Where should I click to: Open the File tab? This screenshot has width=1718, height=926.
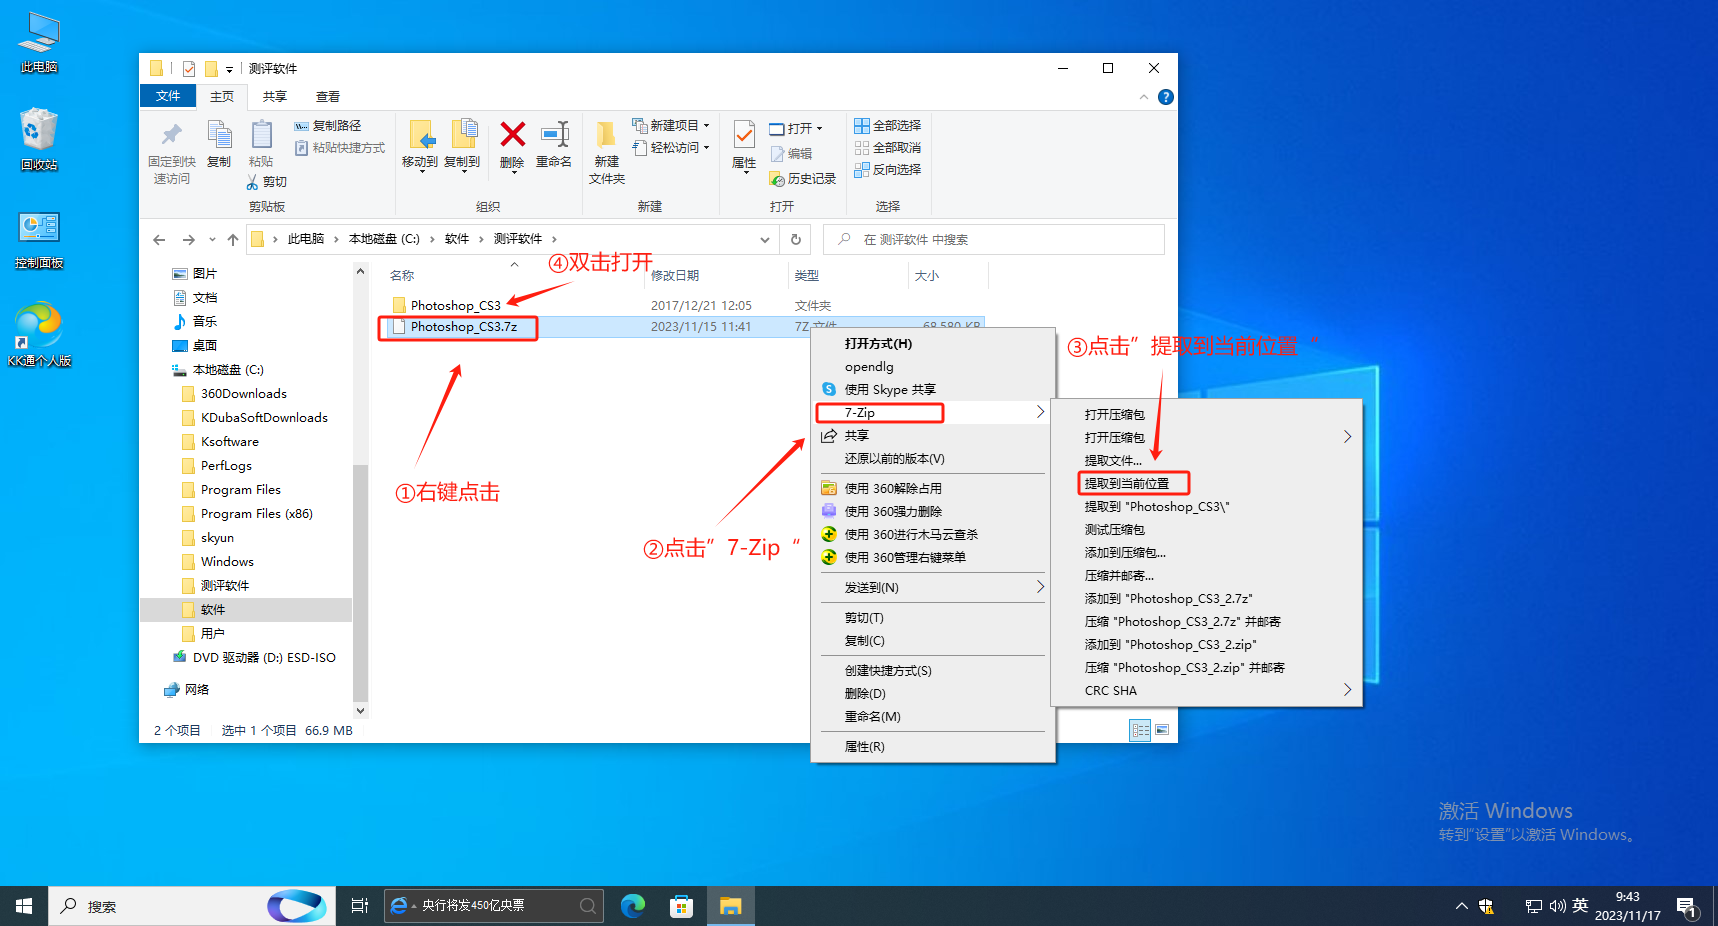[168, 96]
